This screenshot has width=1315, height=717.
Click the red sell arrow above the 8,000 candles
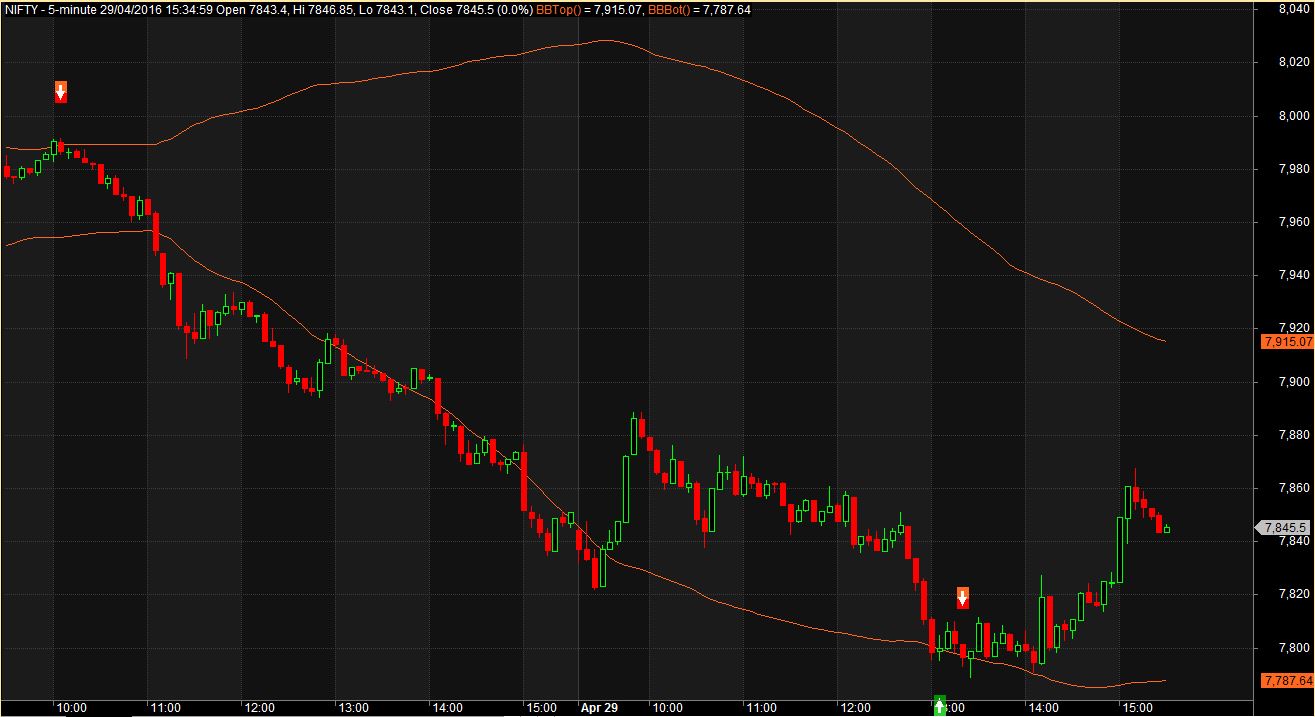click(x=61, y=92)
